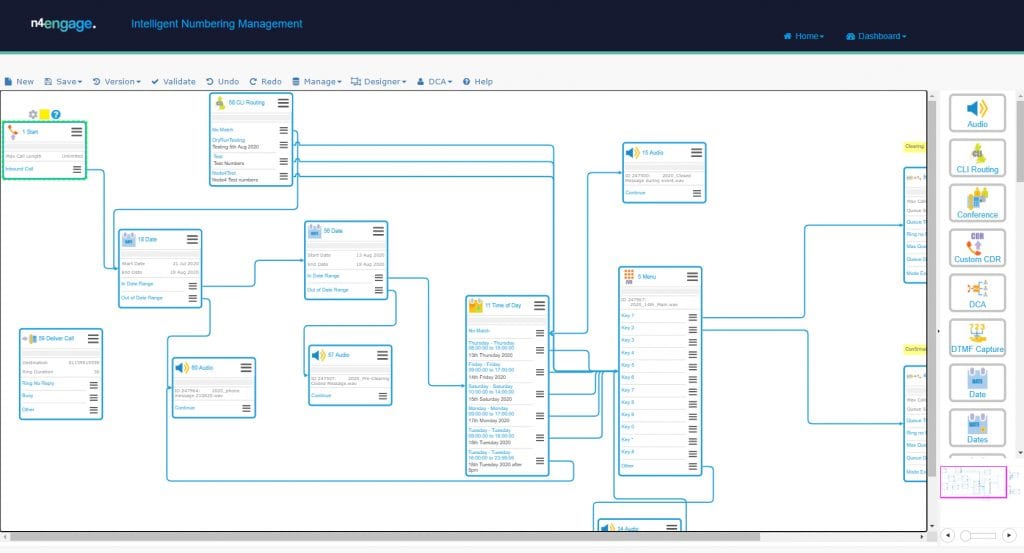Click calendar icon on 18 Date node

[129, 240]
